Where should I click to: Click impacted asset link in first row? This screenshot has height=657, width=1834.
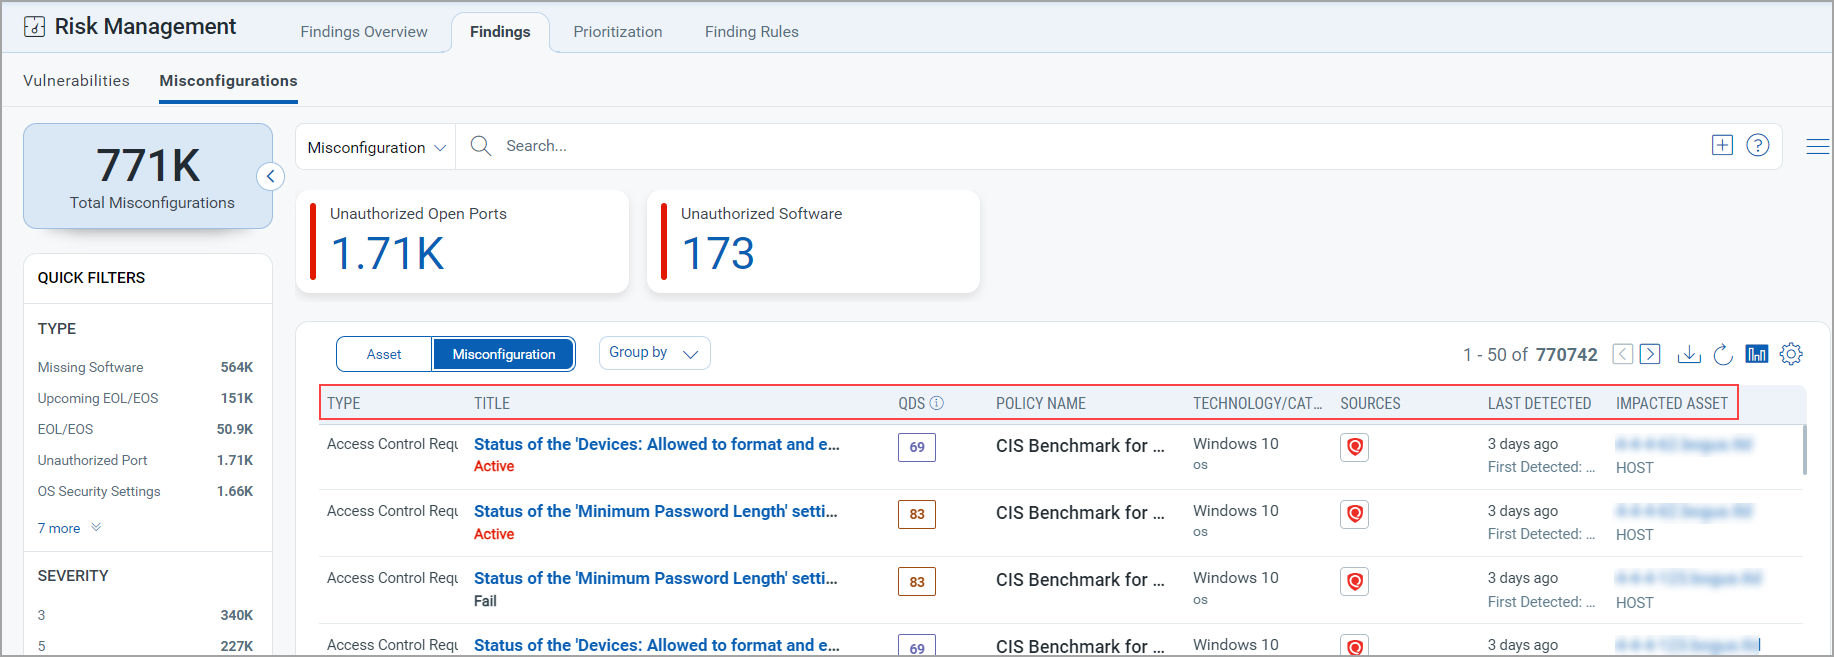(1684, 444)
